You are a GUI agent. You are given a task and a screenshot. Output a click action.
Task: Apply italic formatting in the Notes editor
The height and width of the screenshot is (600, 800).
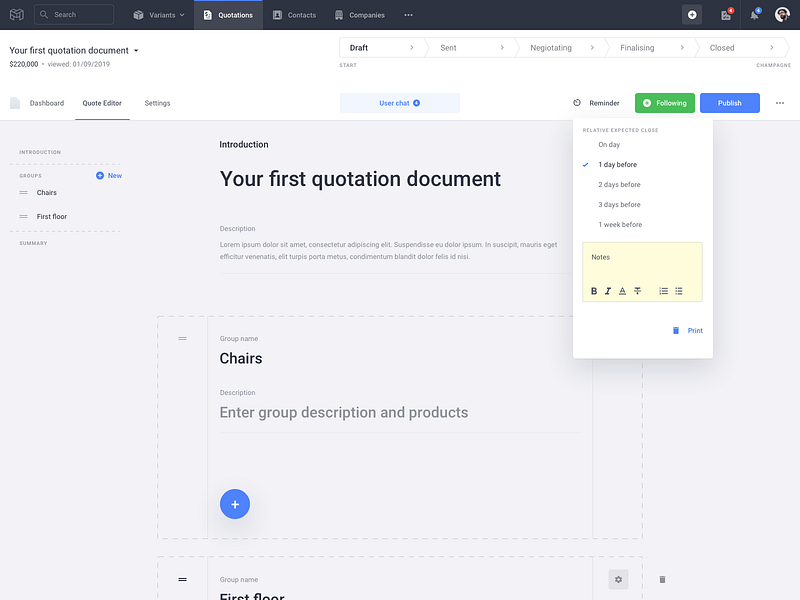[x=608, y=291]
